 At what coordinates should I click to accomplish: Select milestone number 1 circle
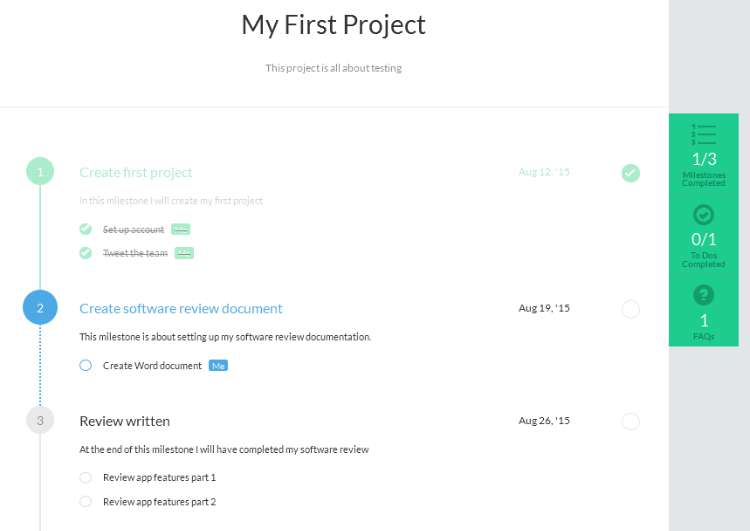[x=40, y=171]
